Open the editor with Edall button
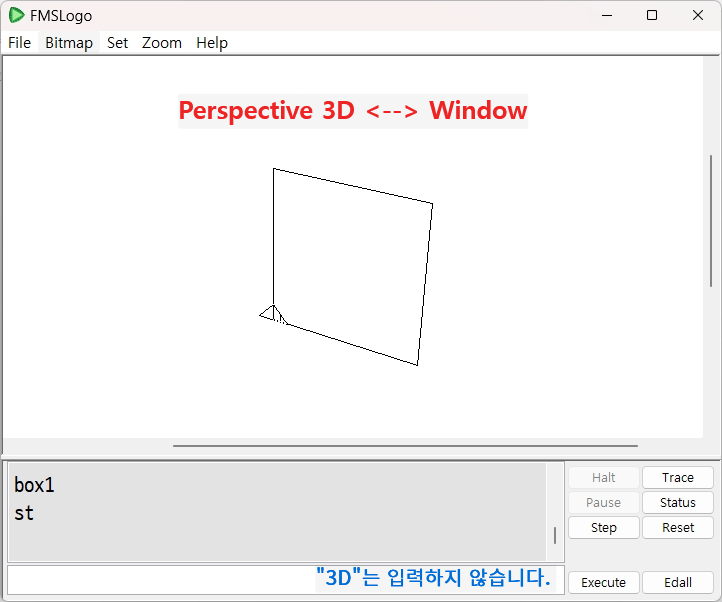Image resolution: width=722 pixels, height=602 pixels. click(x=678, y=583)
